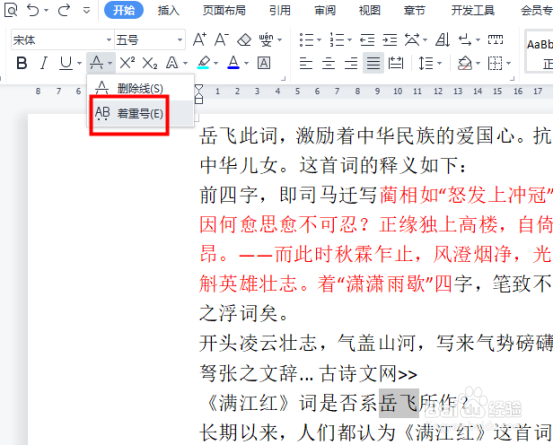The width and height of the screenshot is (554, 446).
Task: Toggle underline formatting
Action: coord(66,64)
